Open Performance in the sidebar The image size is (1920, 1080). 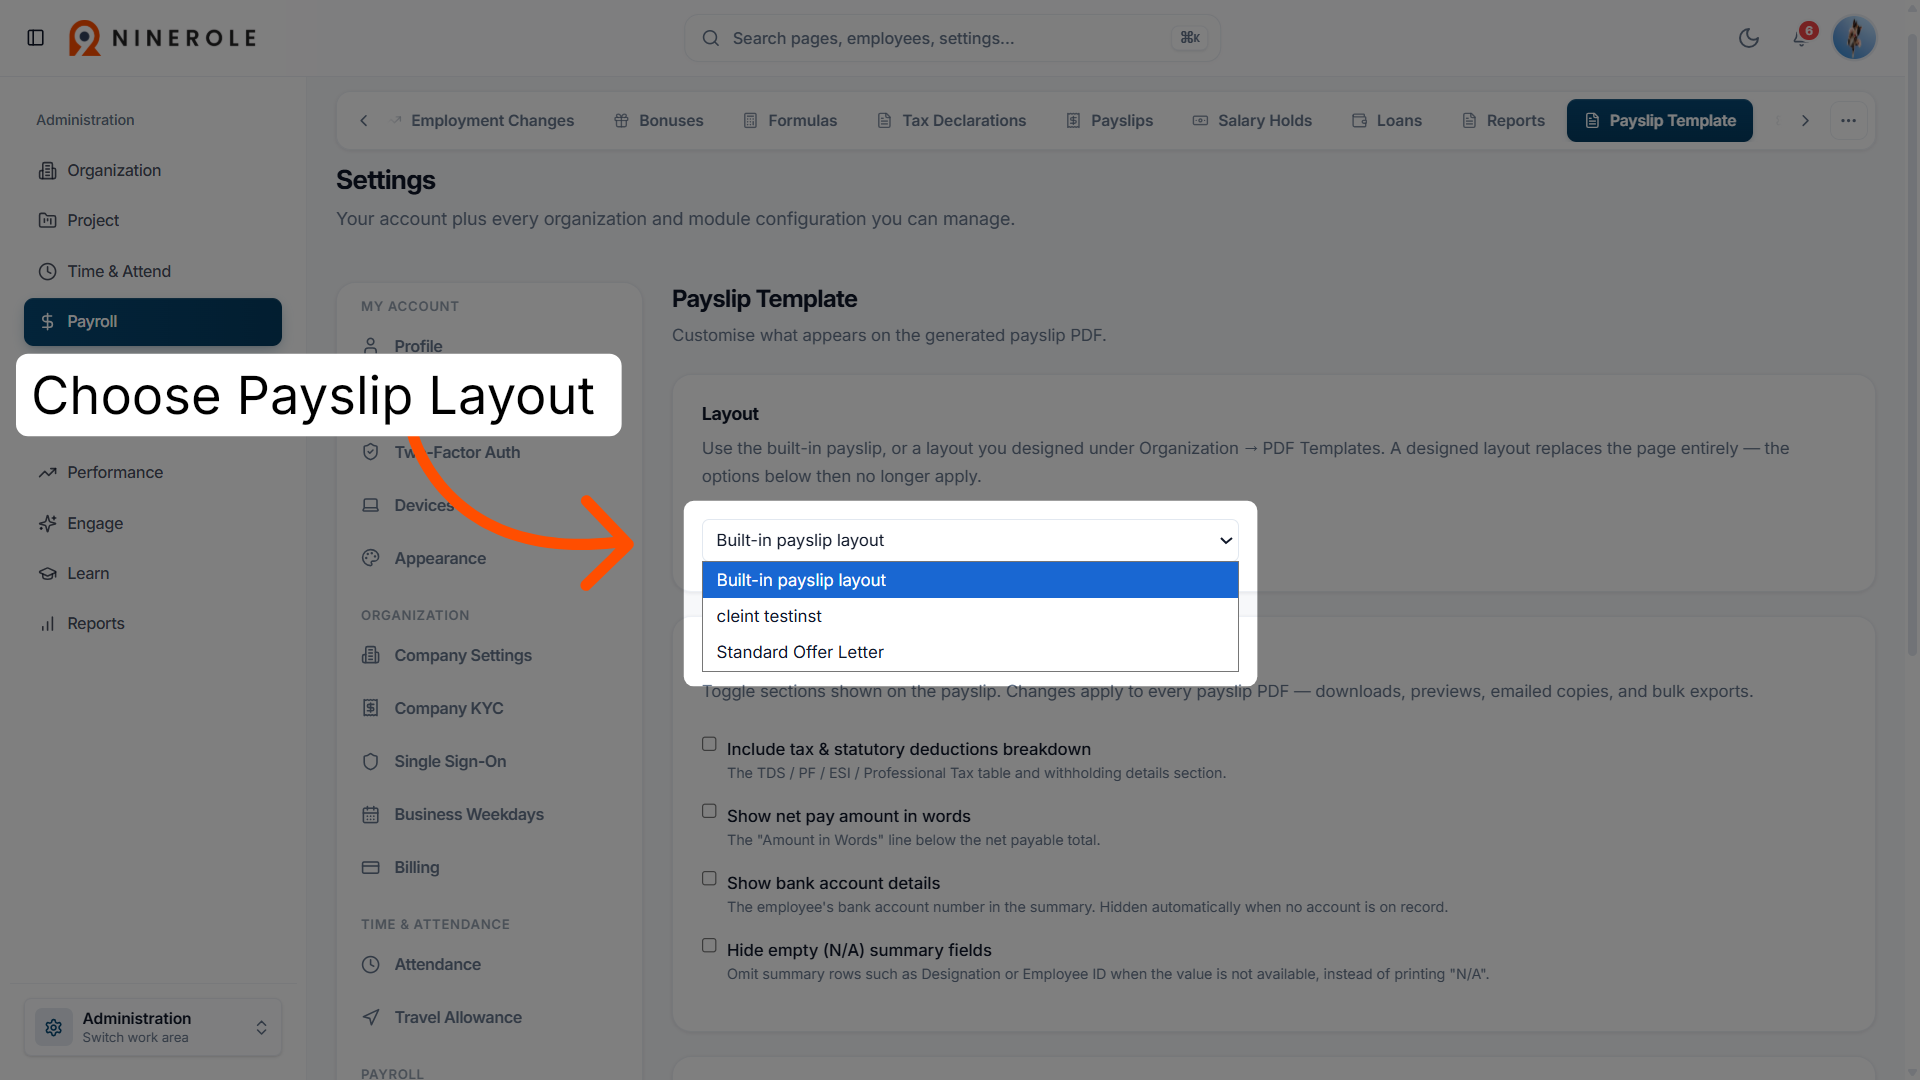point(153,473)
